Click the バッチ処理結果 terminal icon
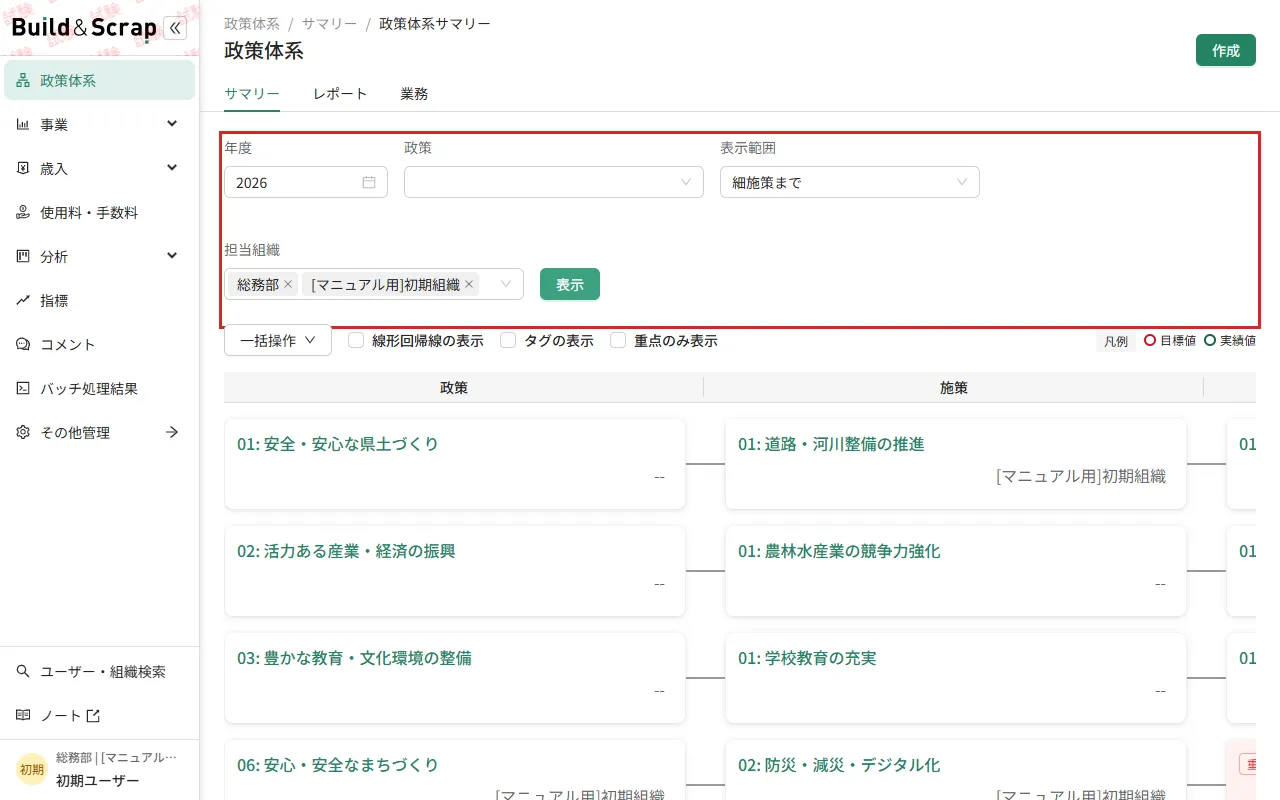The width and height of the screenshot is (1280, 800). click(23, 389)
